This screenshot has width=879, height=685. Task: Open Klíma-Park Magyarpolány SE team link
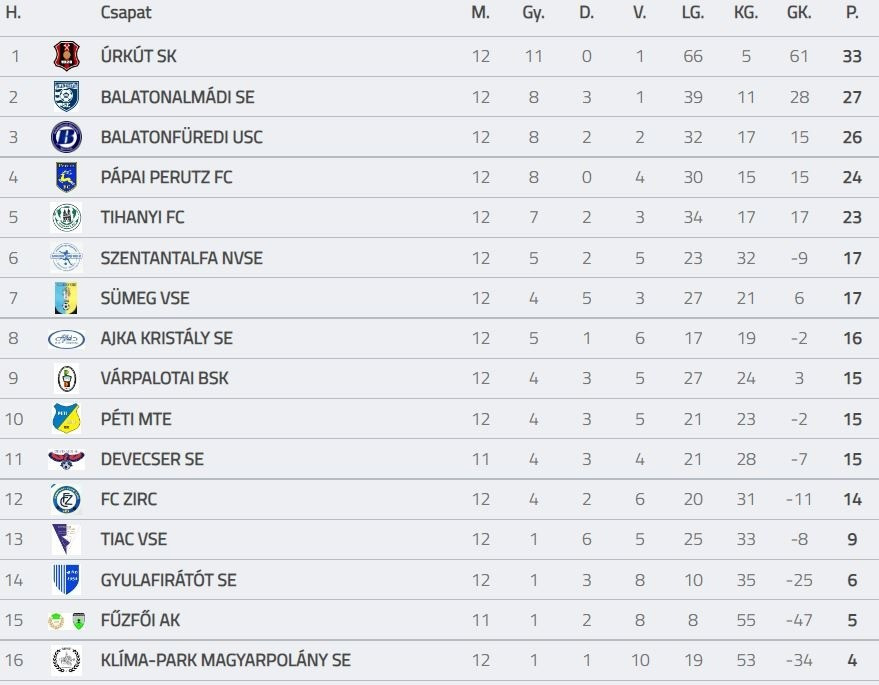(x=225, y=660)
